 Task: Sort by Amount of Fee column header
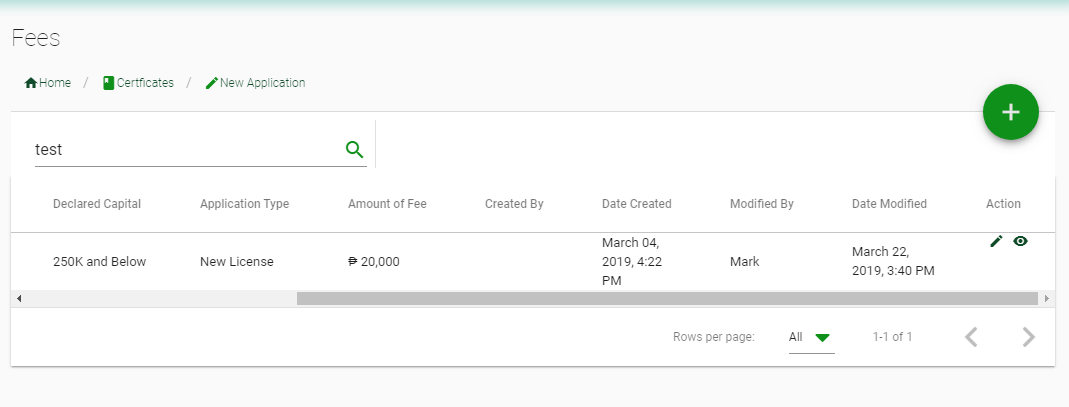[387, 204]
